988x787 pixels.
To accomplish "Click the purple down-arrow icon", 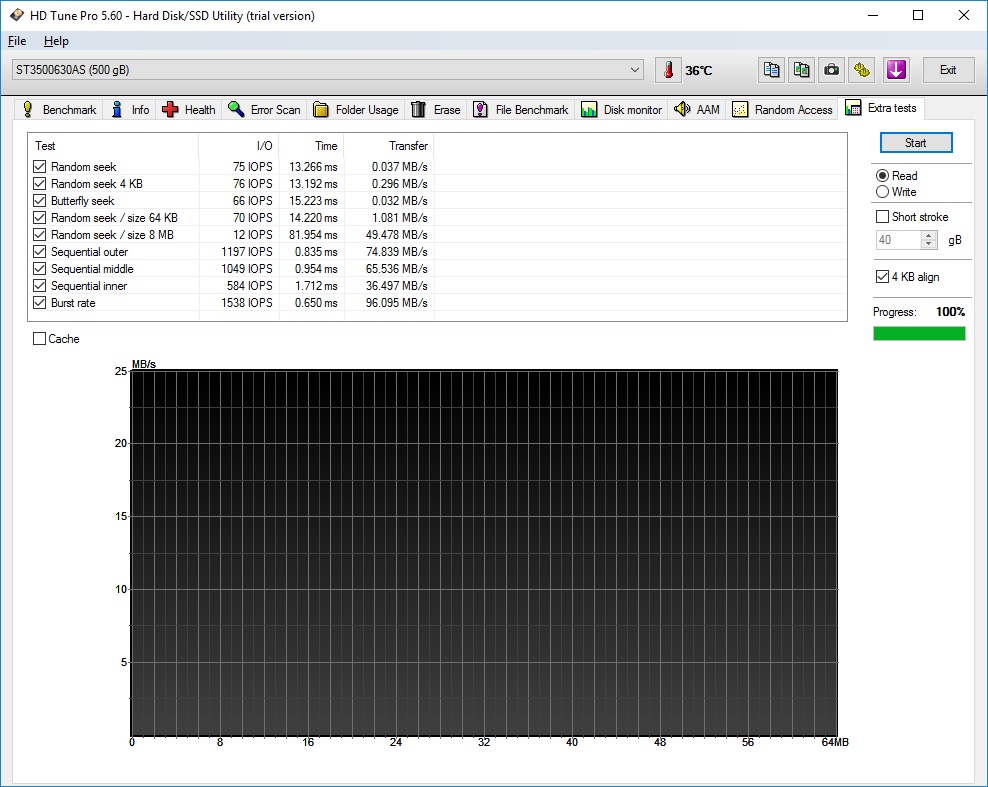I will [x=896, y=70].
